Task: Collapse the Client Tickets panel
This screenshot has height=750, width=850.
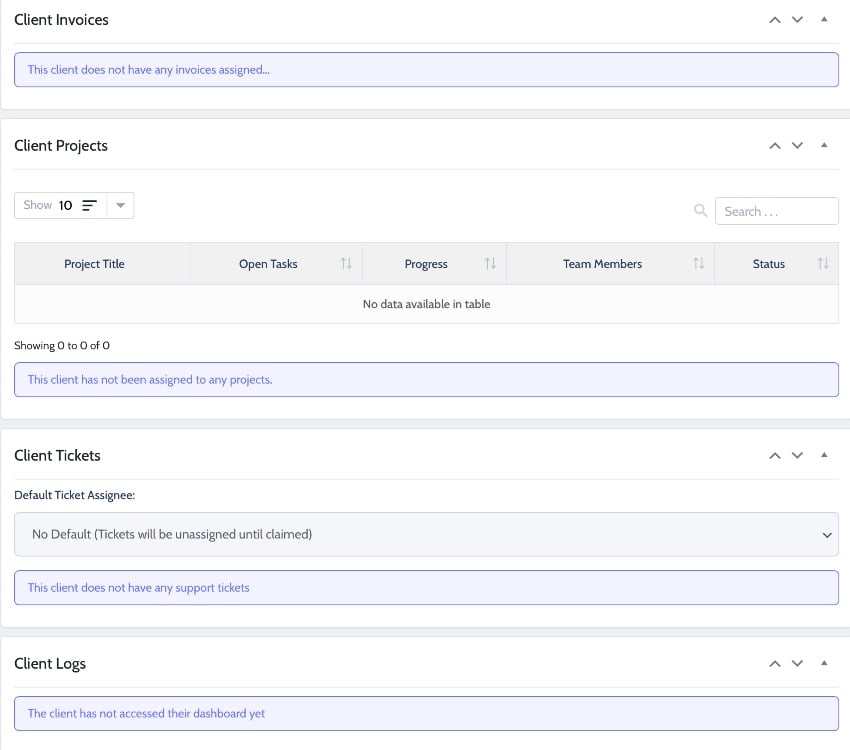Action: tap(824, 455)
